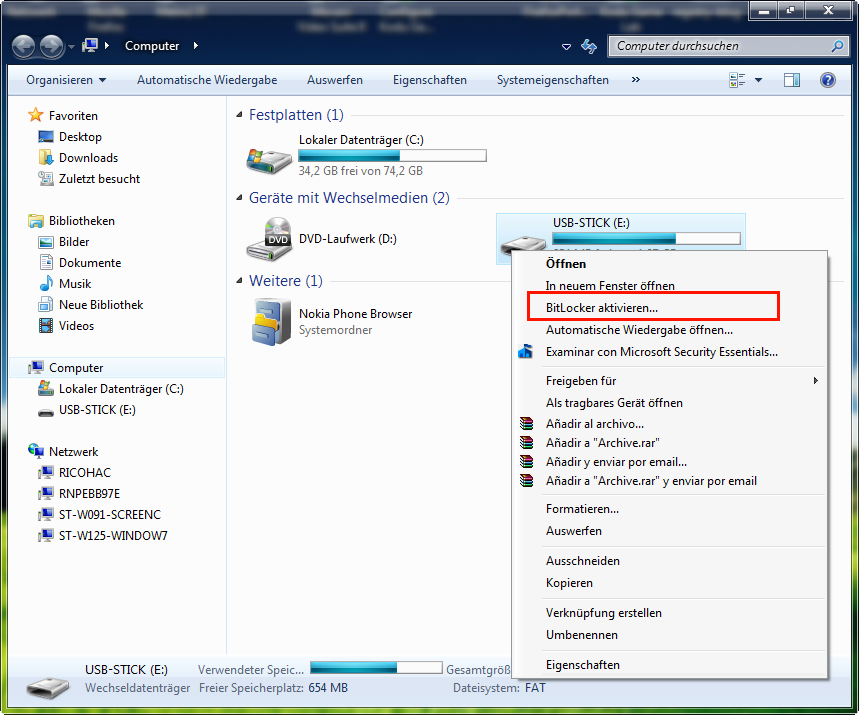The width and height of the screenshot is (859, 715).
Task: Click the Auswerfen toolbar button
Action: coord(335,80)
